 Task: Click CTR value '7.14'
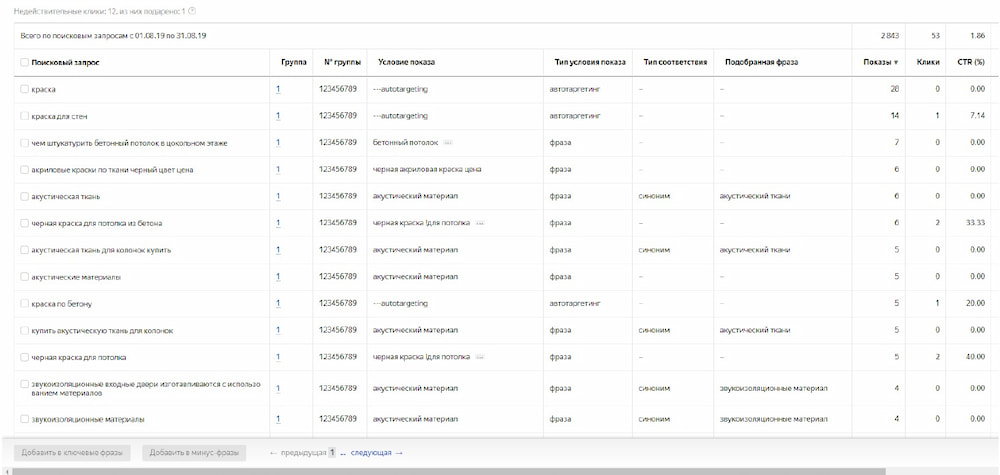coord(978,116)
